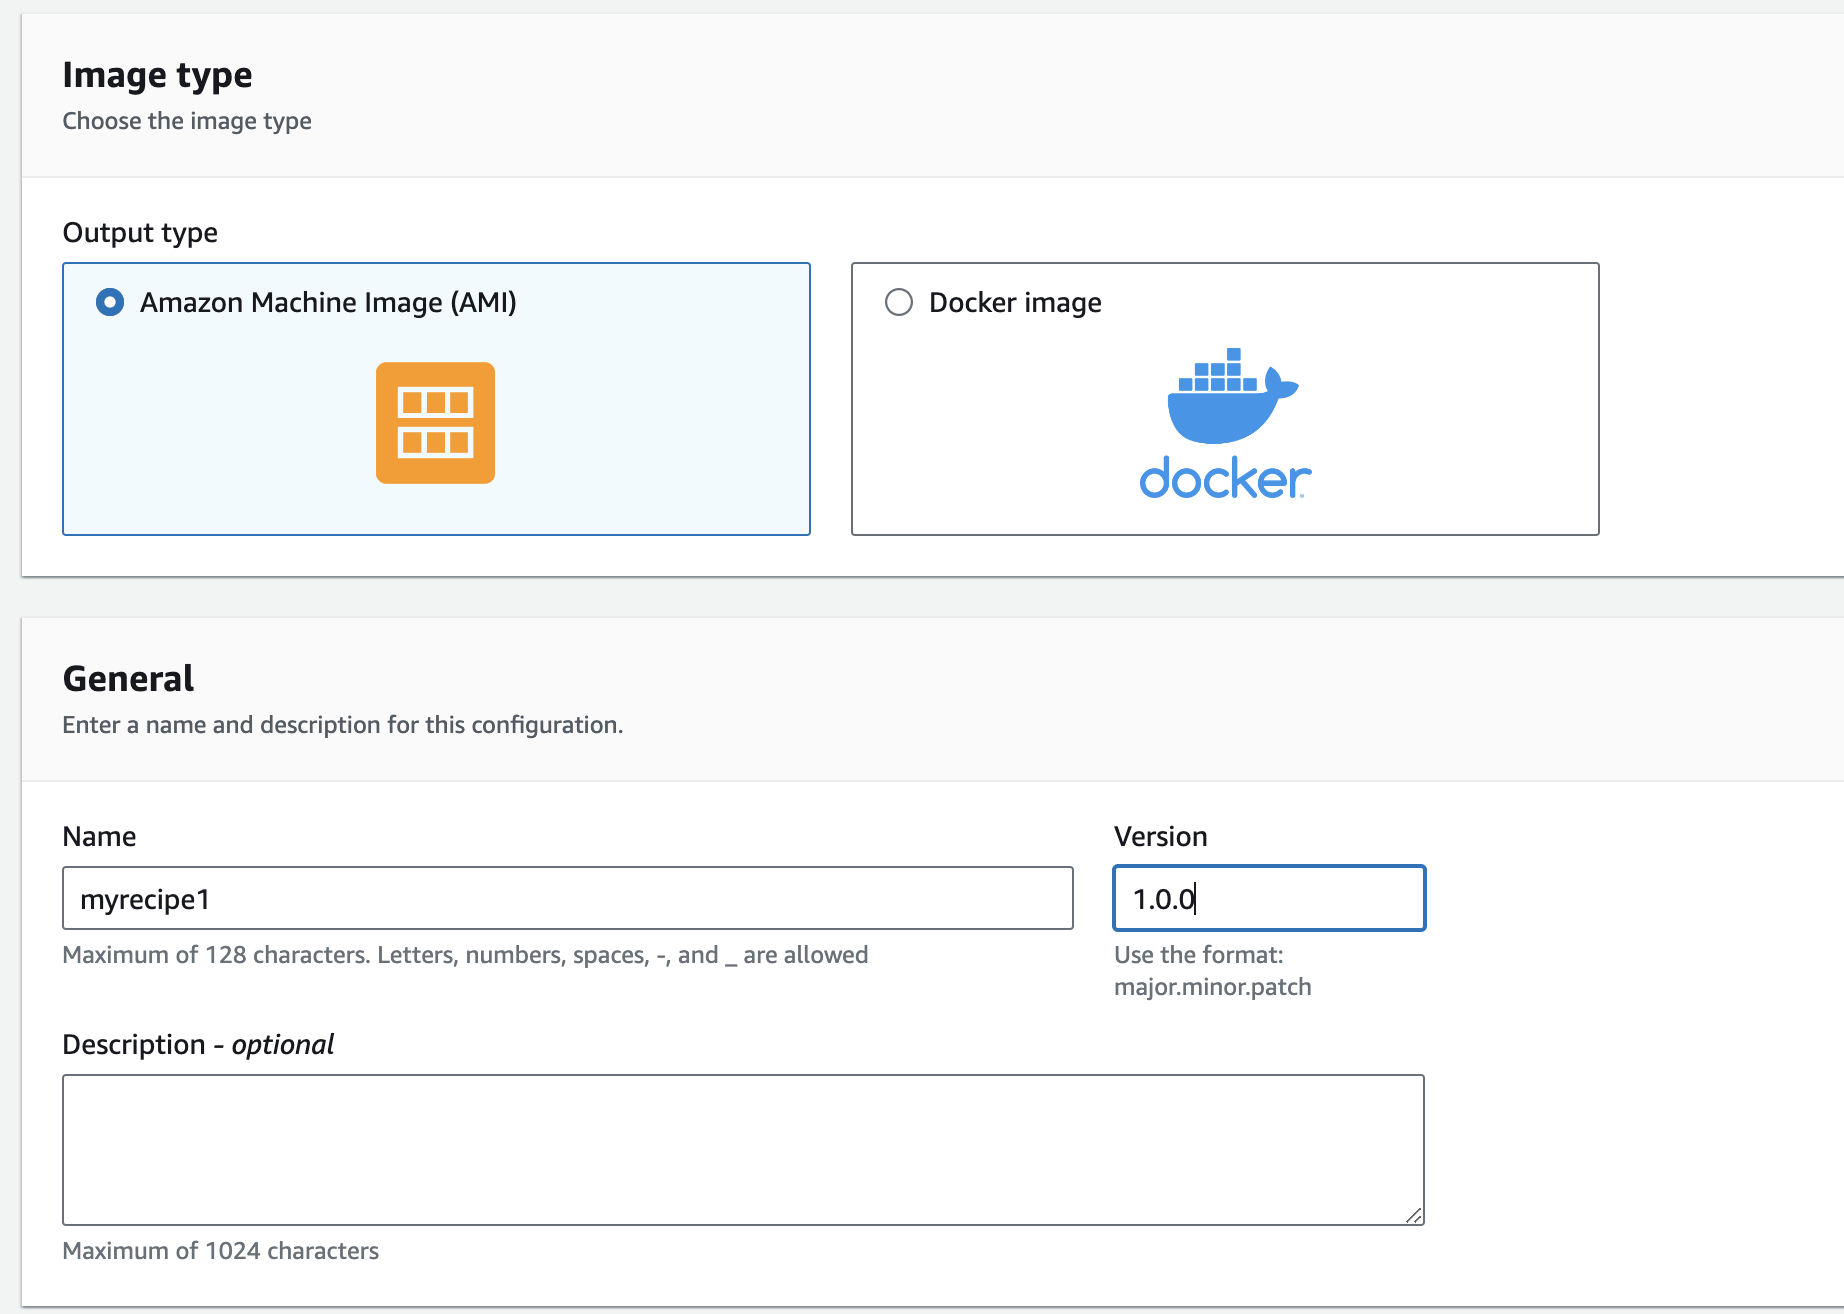This screenshot has width=1844, height=1314.
Task: Click the "Output type" label
Action: [140, 233]
